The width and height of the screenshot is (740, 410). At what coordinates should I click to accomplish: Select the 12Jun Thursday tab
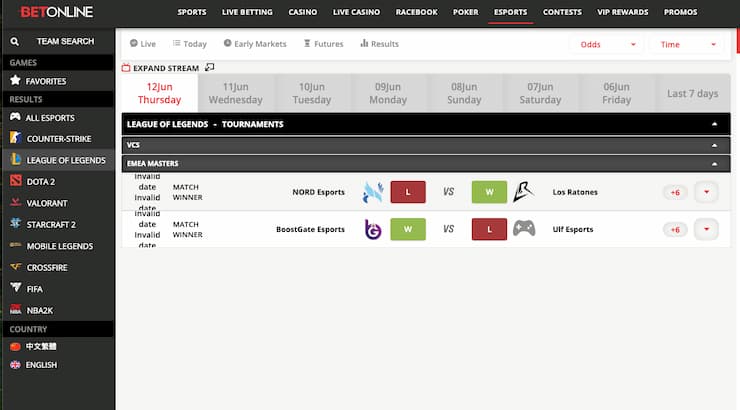[160, 93]
